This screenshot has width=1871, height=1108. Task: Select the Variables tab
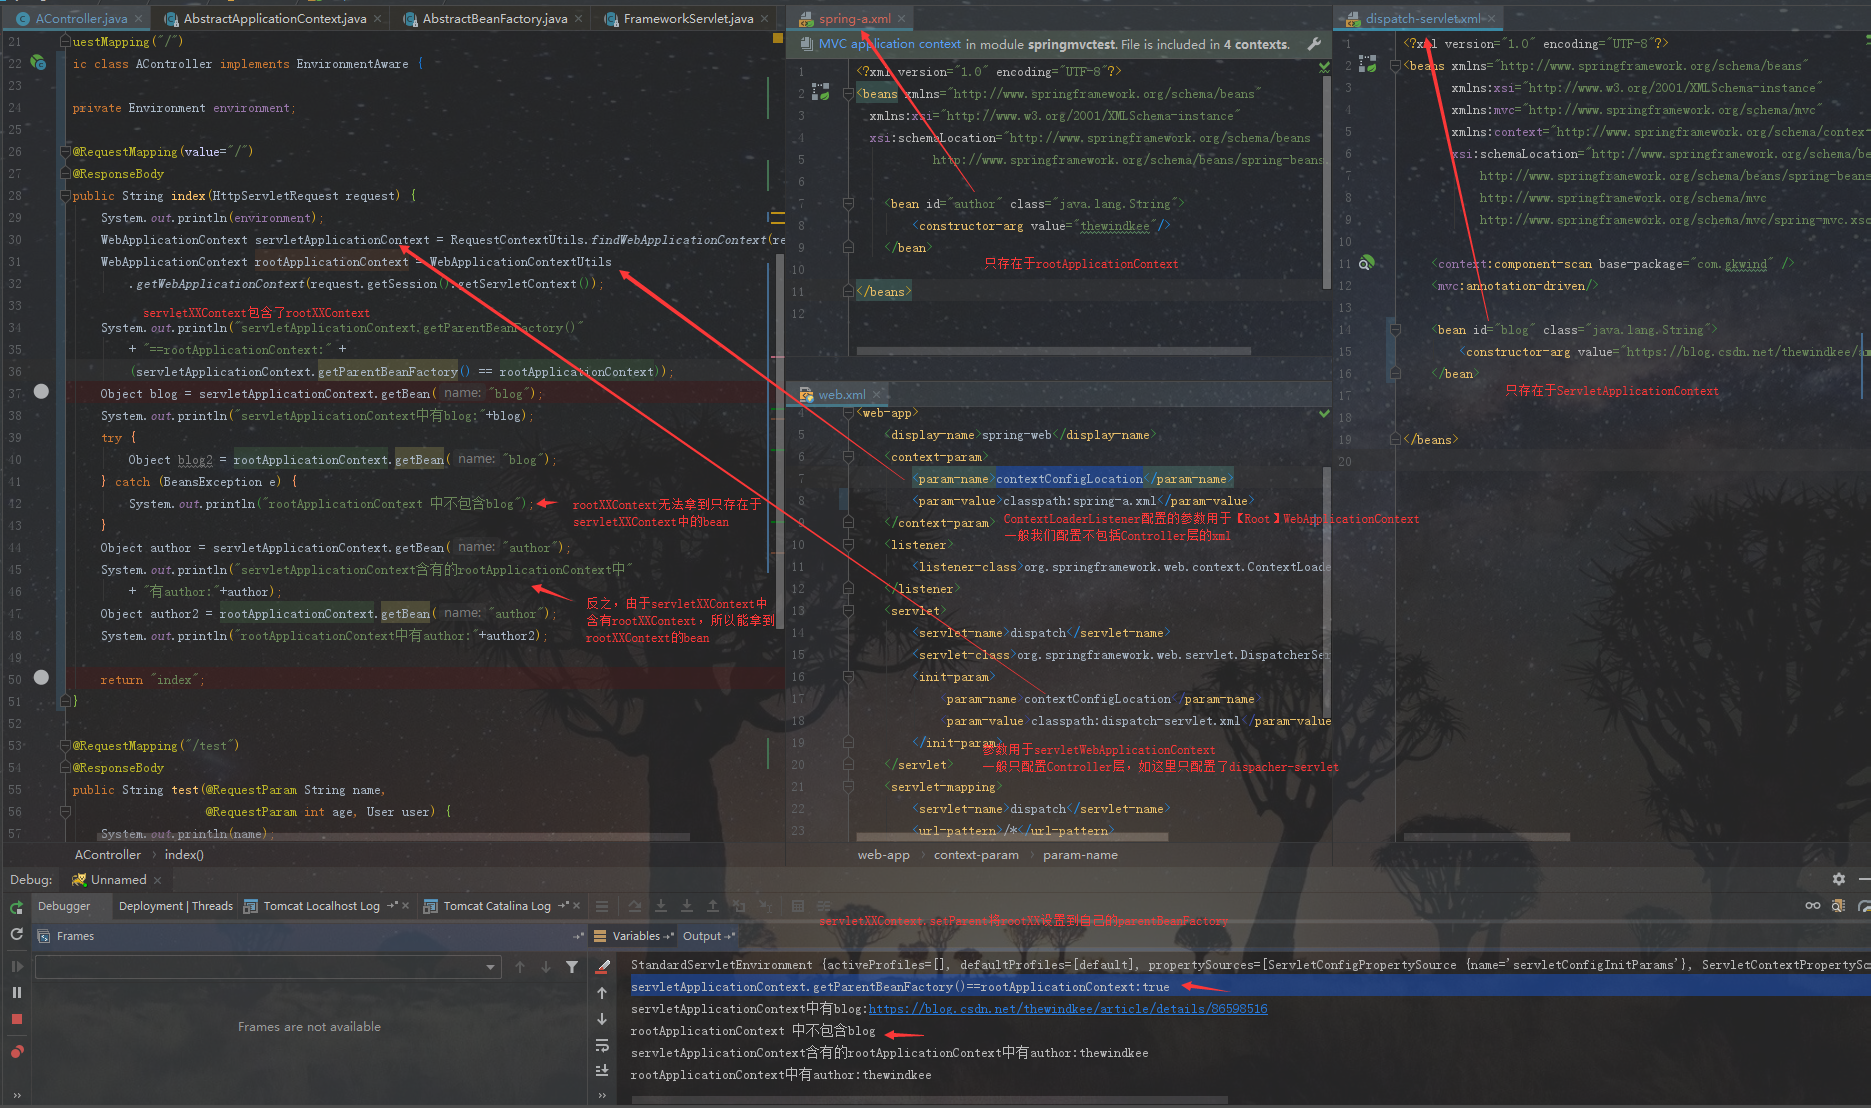pyautogui.click(x=636, y=936)
